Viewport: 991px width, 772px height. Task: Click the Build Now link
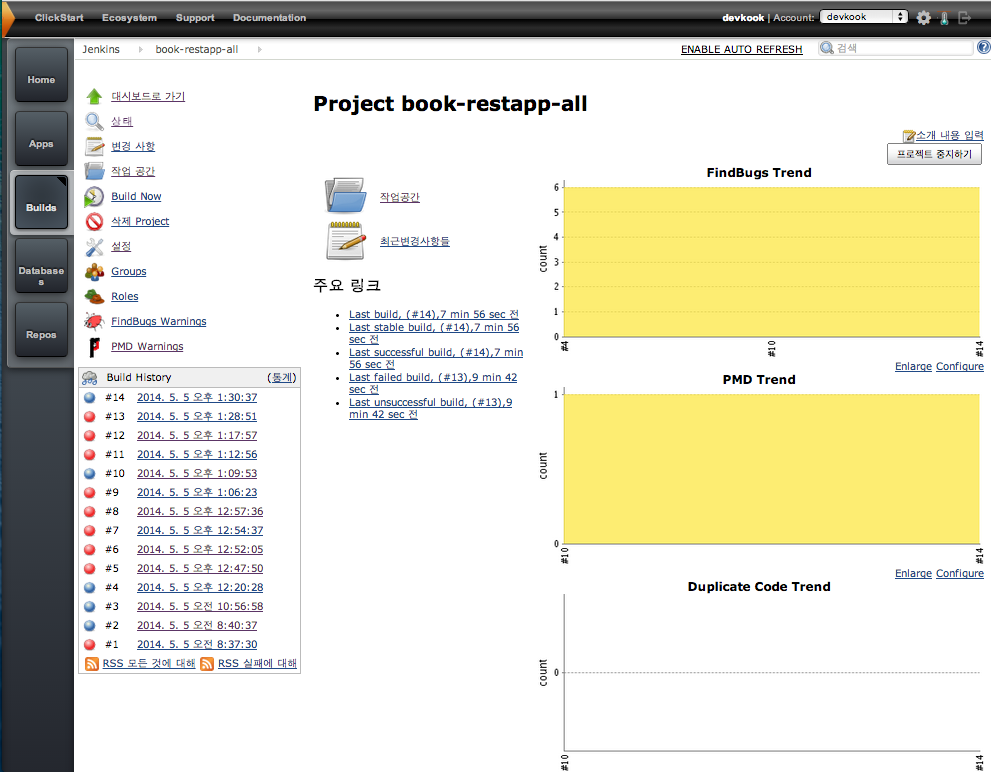tap(136, 197)
